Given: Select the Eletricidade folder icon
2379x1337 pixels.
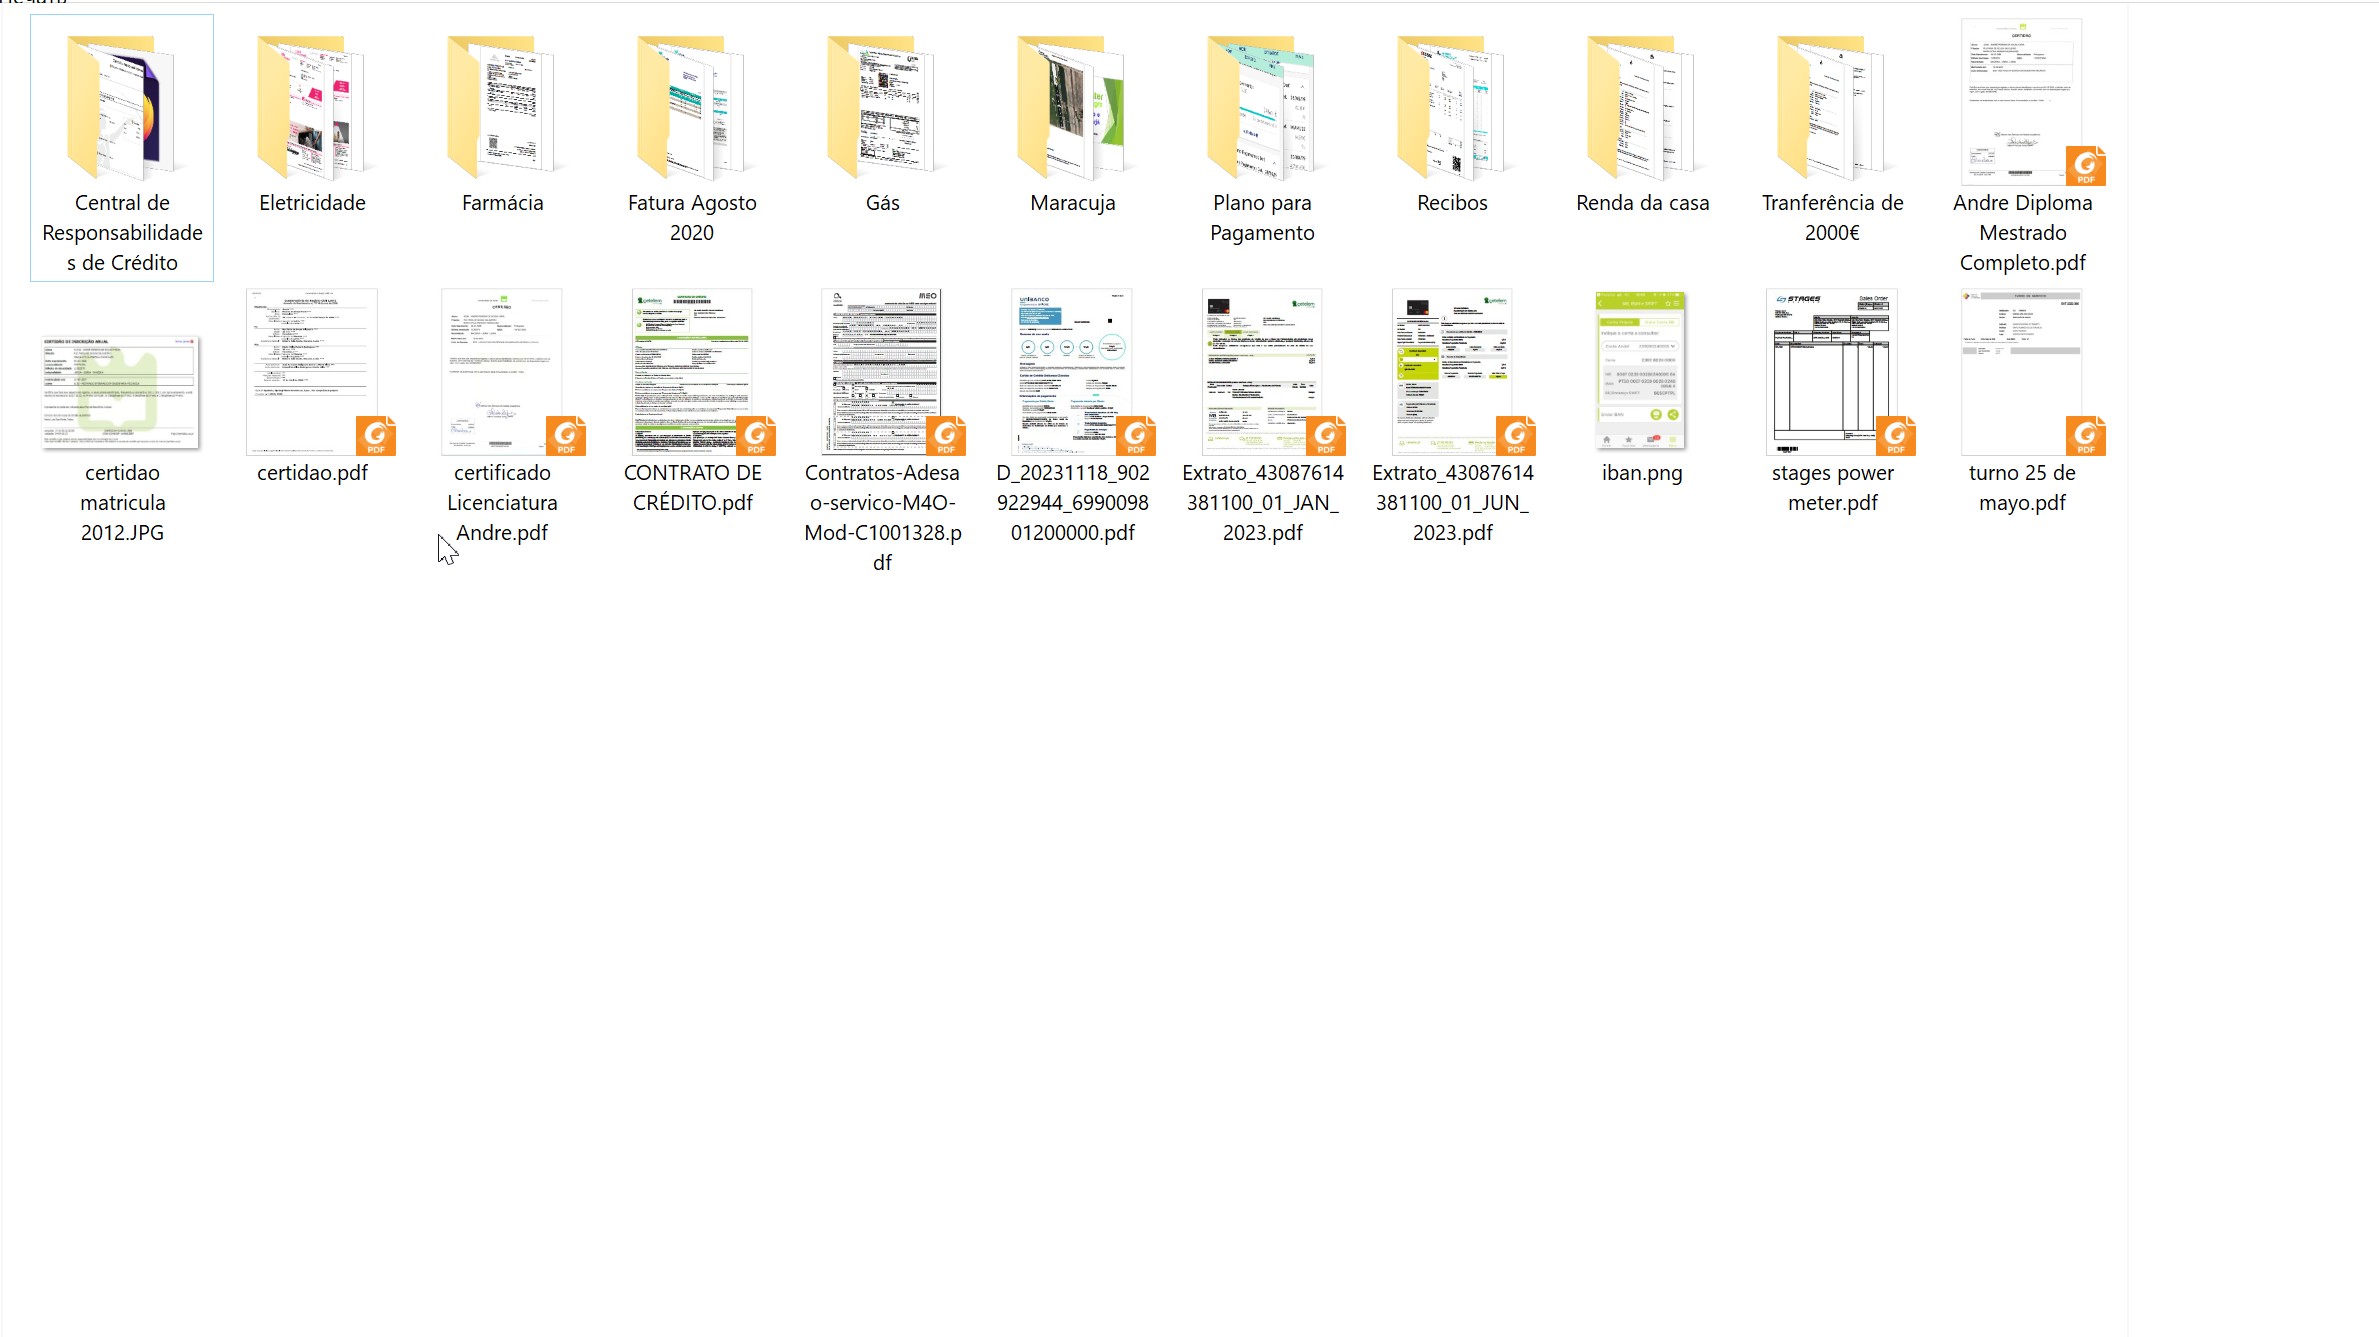Looking at the screenshot, I should (x=311, y=108).
